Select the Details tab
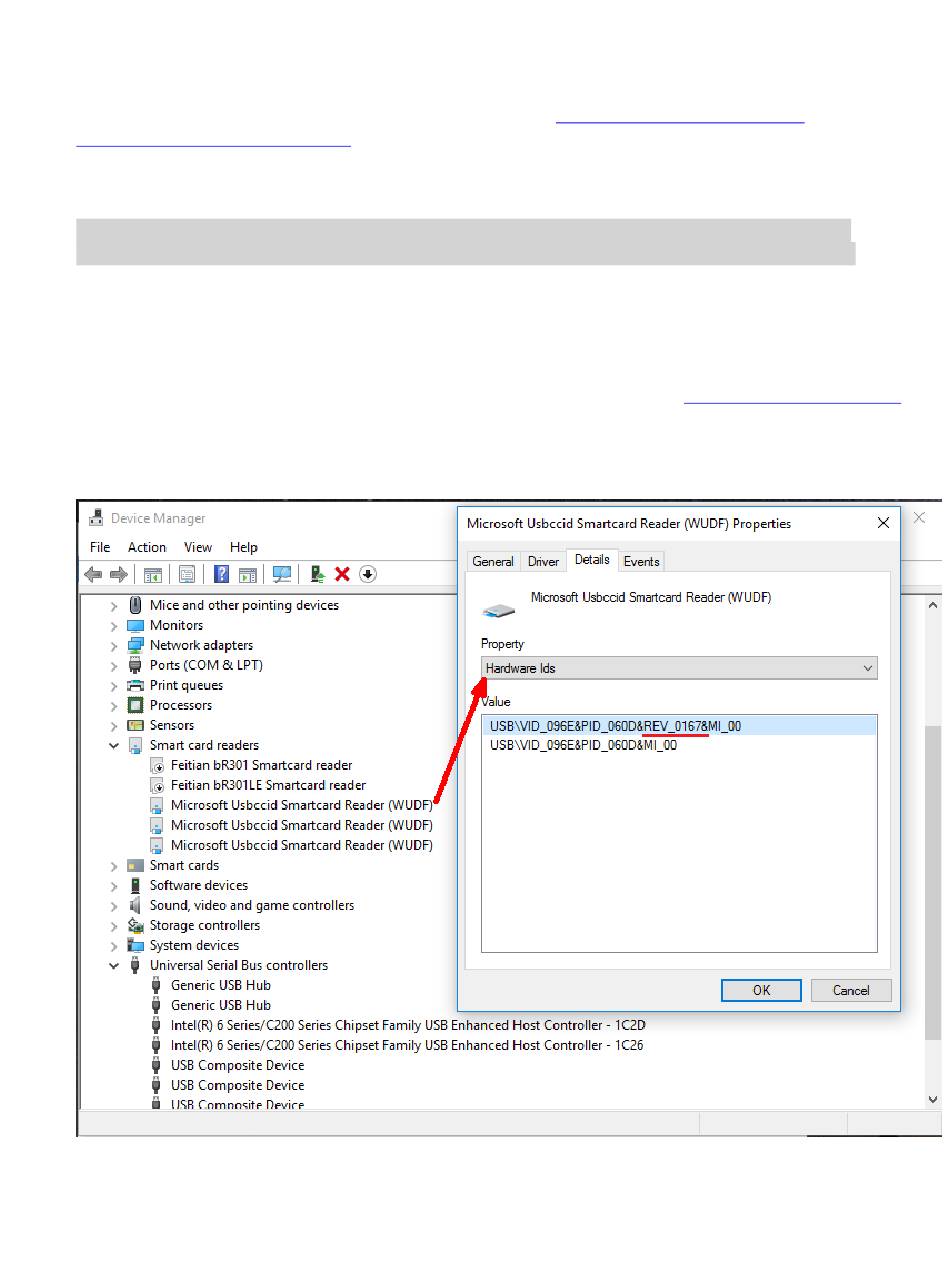The image size is (950, 1284). pyautogui.click(x=593, y=560)
